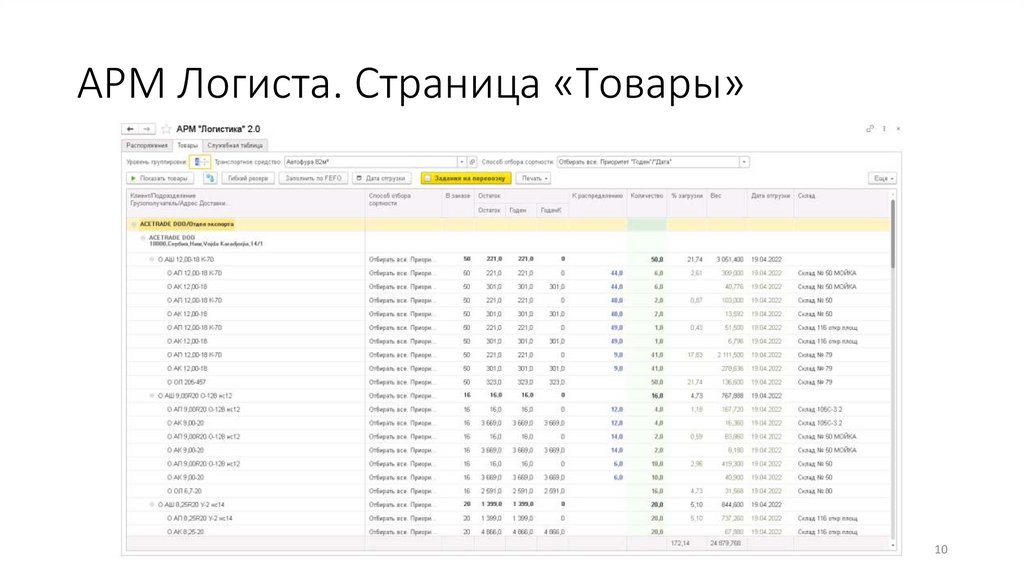Image resolution: width=1024 pixels, height=574 pixels.
Task: Click Клиент/Подразделение column header
Action: pyautogui.click(x=246, y=203)
